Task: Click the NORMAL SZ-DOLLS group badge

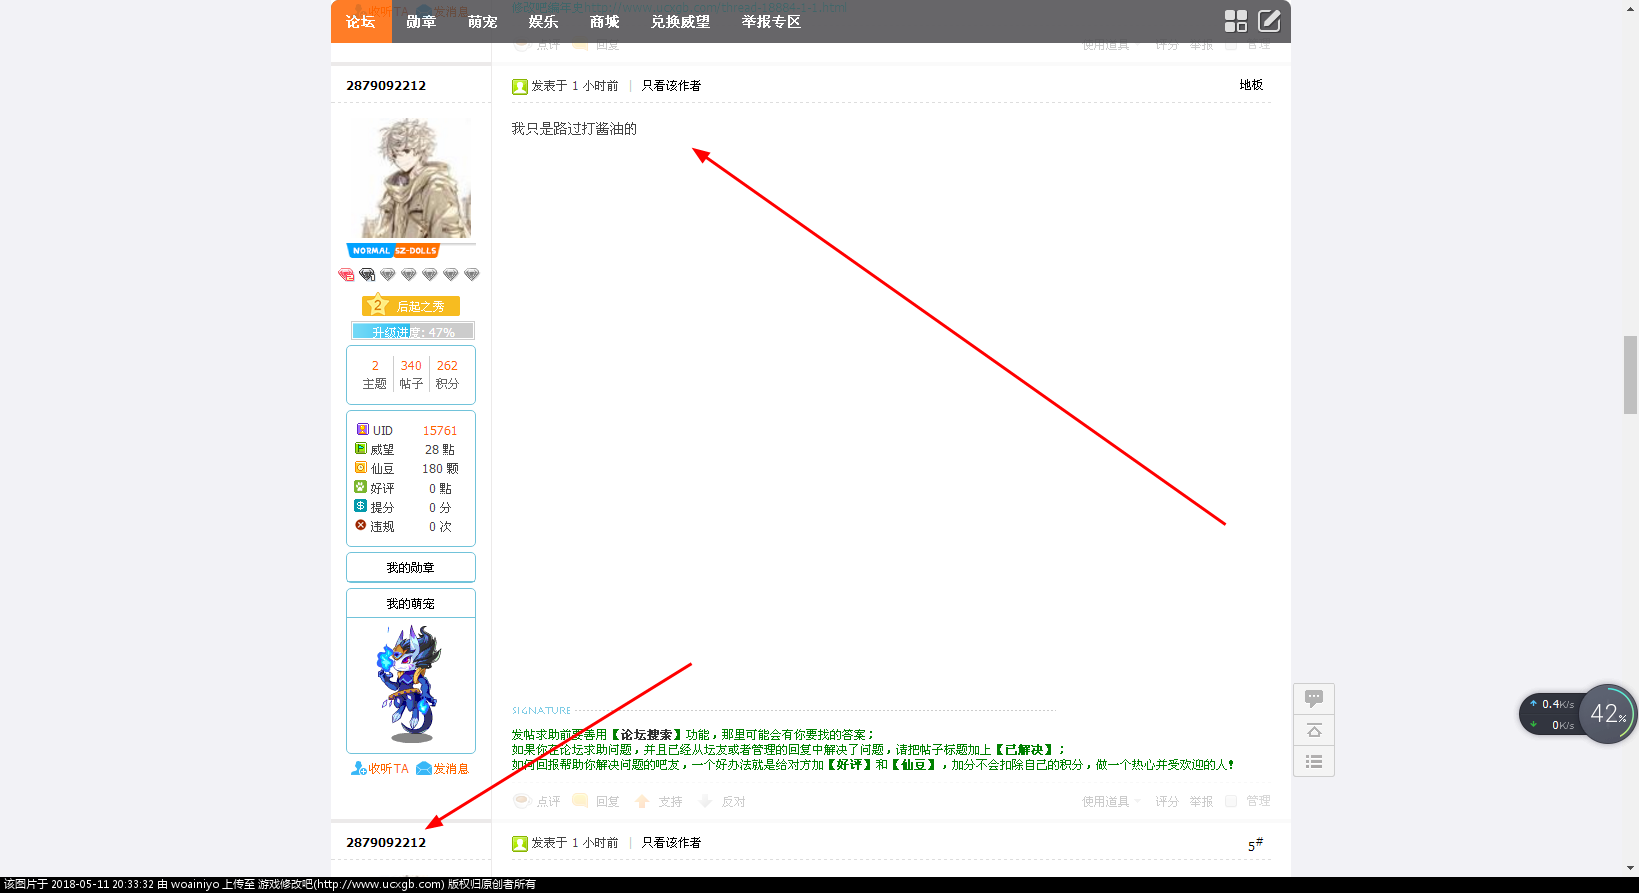Action: (x=393, y=251)
